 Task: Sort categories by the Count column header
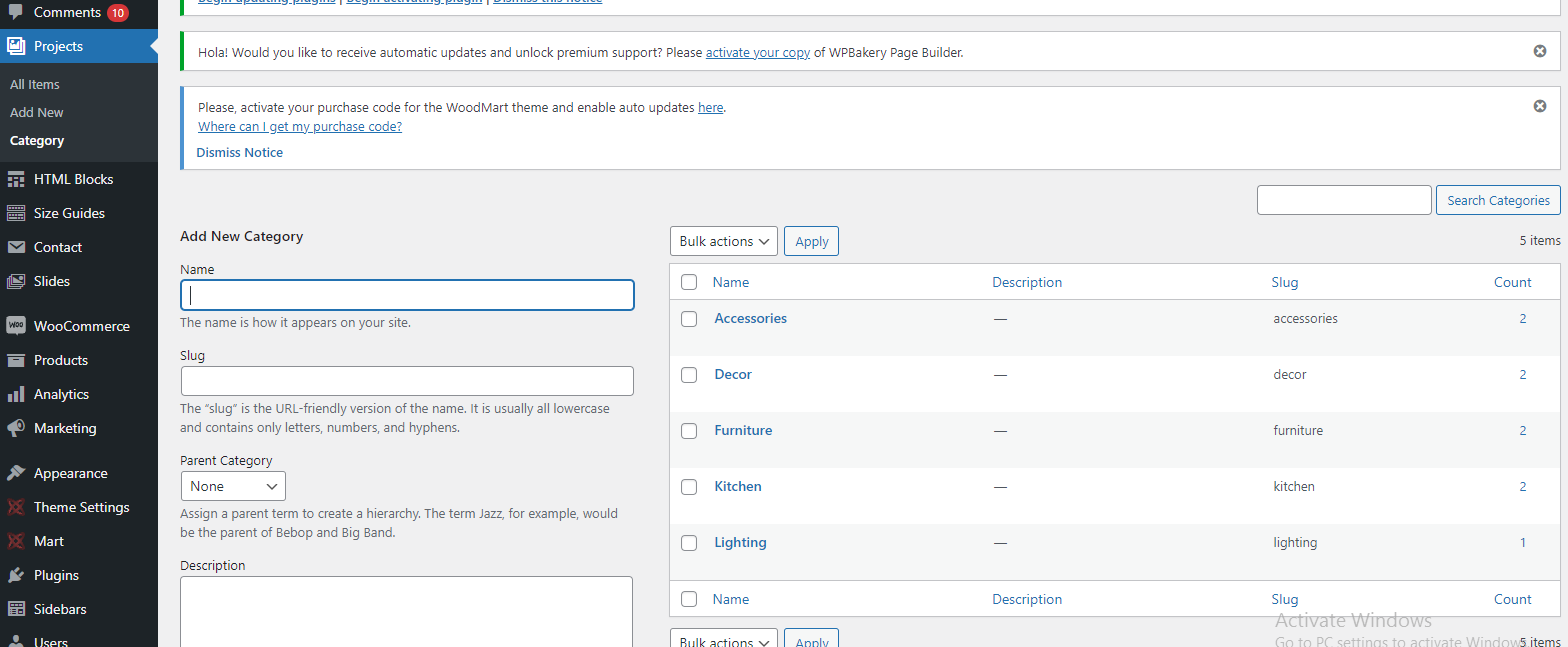pyautogui.click(x=1512, y=282)
